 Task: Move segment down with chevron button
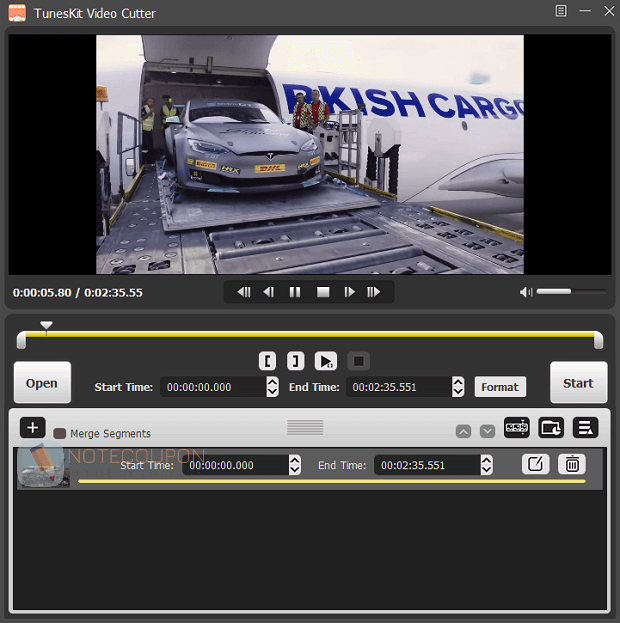(487, 431)
